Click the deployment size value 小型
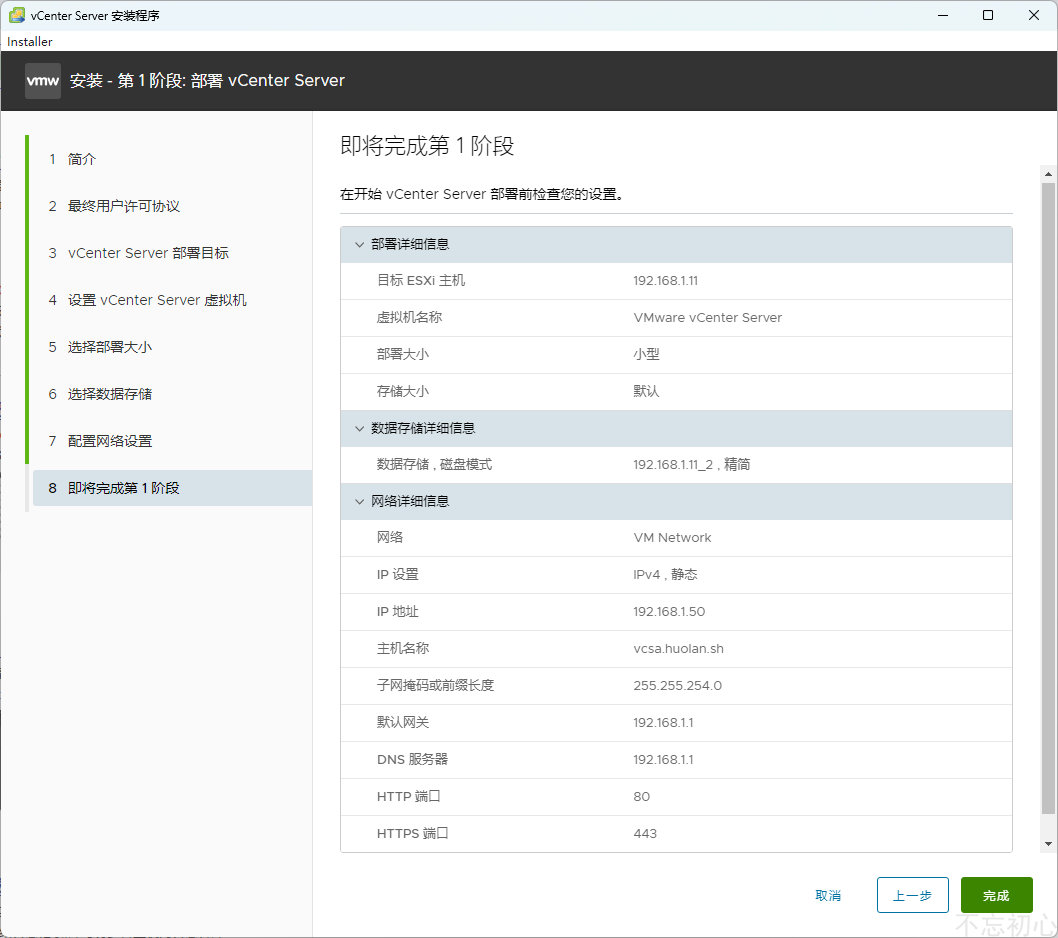This screenshot has width=1058, height=938. click(x=646, y=354)
